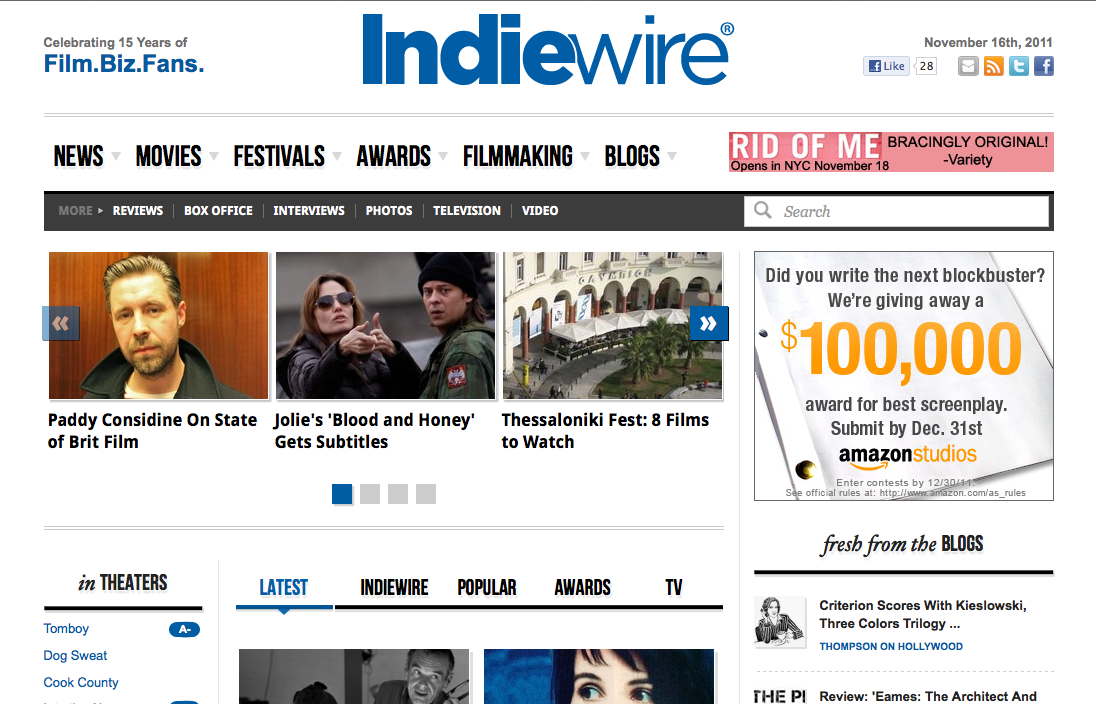Click the search magnifier icon
The image size is (1096, 704).
[763, 211]
